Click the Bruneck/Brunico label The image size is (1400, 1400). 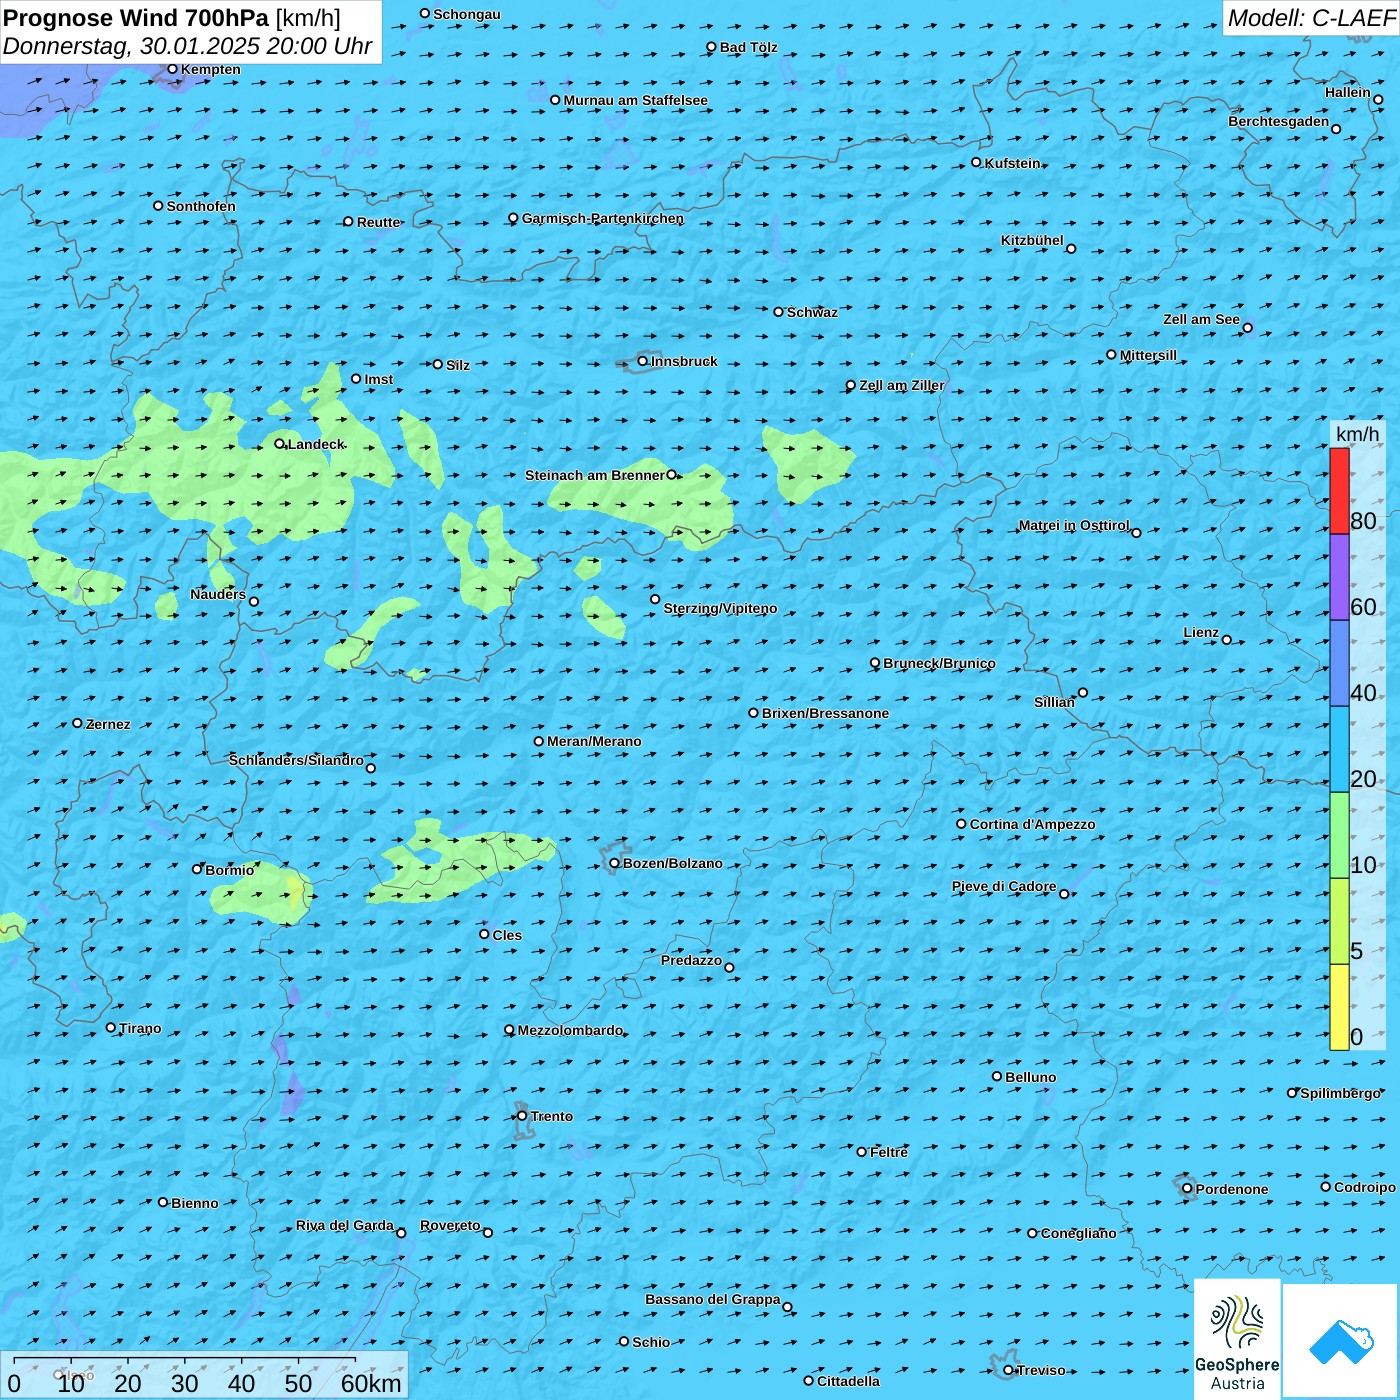point(939,663)
